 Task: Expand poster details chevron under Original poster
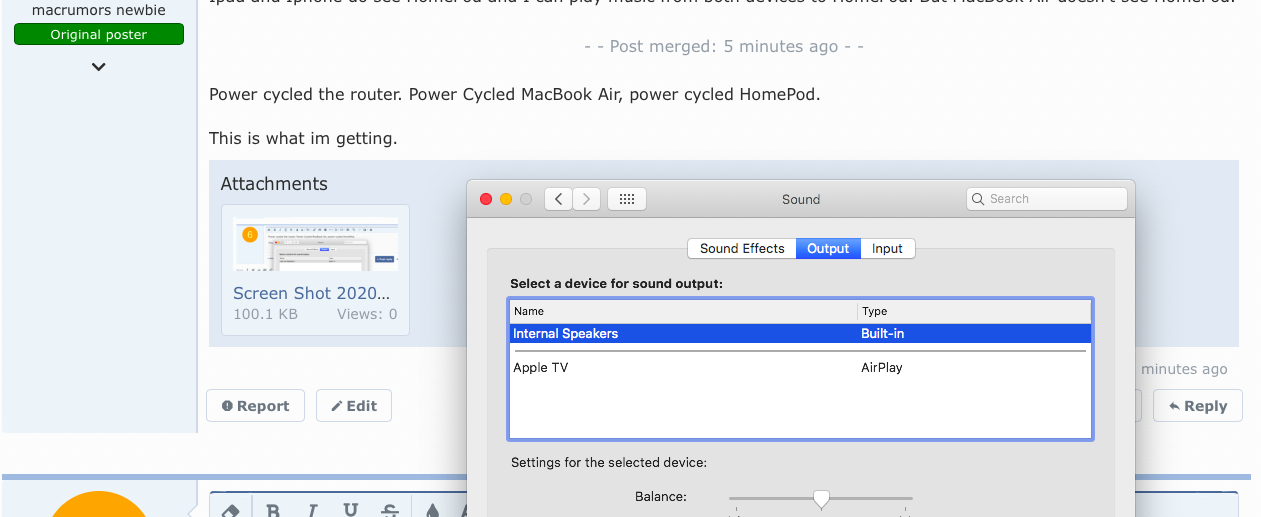98,67
